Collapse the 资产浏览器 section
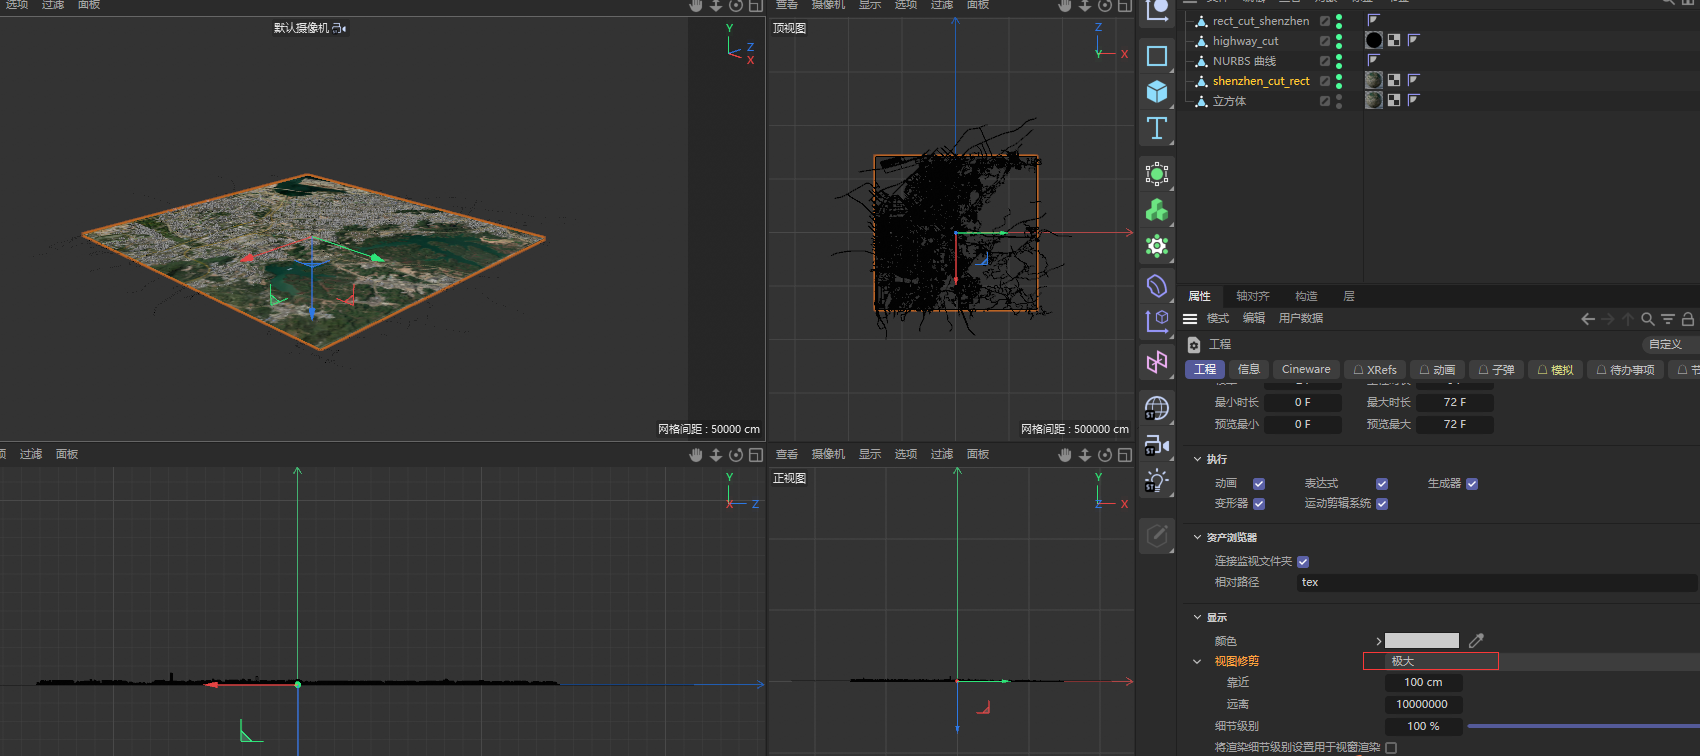The height and width of the screenshot is (756, 1700). (x=1197, y=537)
